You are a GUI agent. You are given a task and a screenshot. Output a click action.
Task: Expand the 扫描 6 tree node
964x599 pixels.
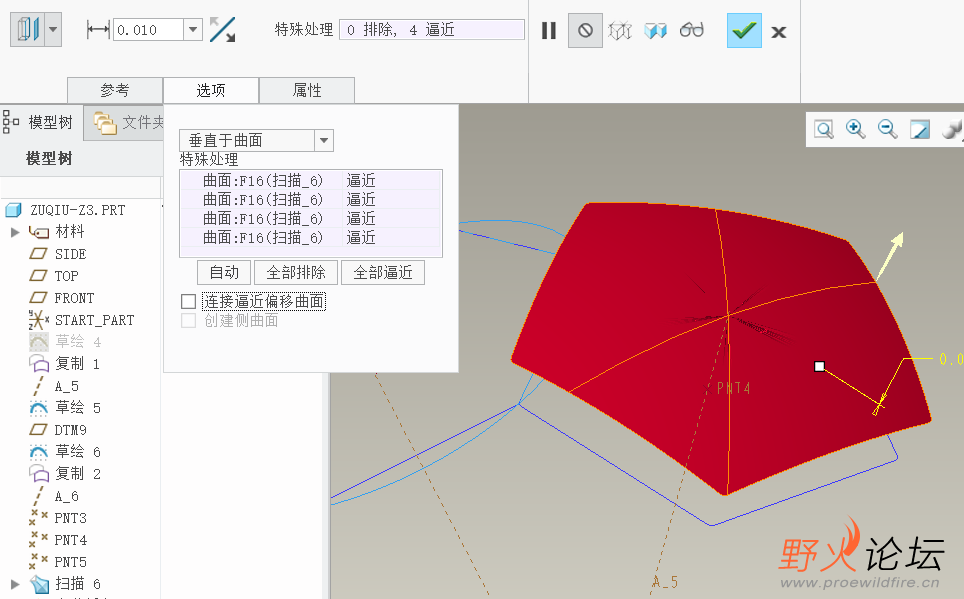[x=15, y=584]
